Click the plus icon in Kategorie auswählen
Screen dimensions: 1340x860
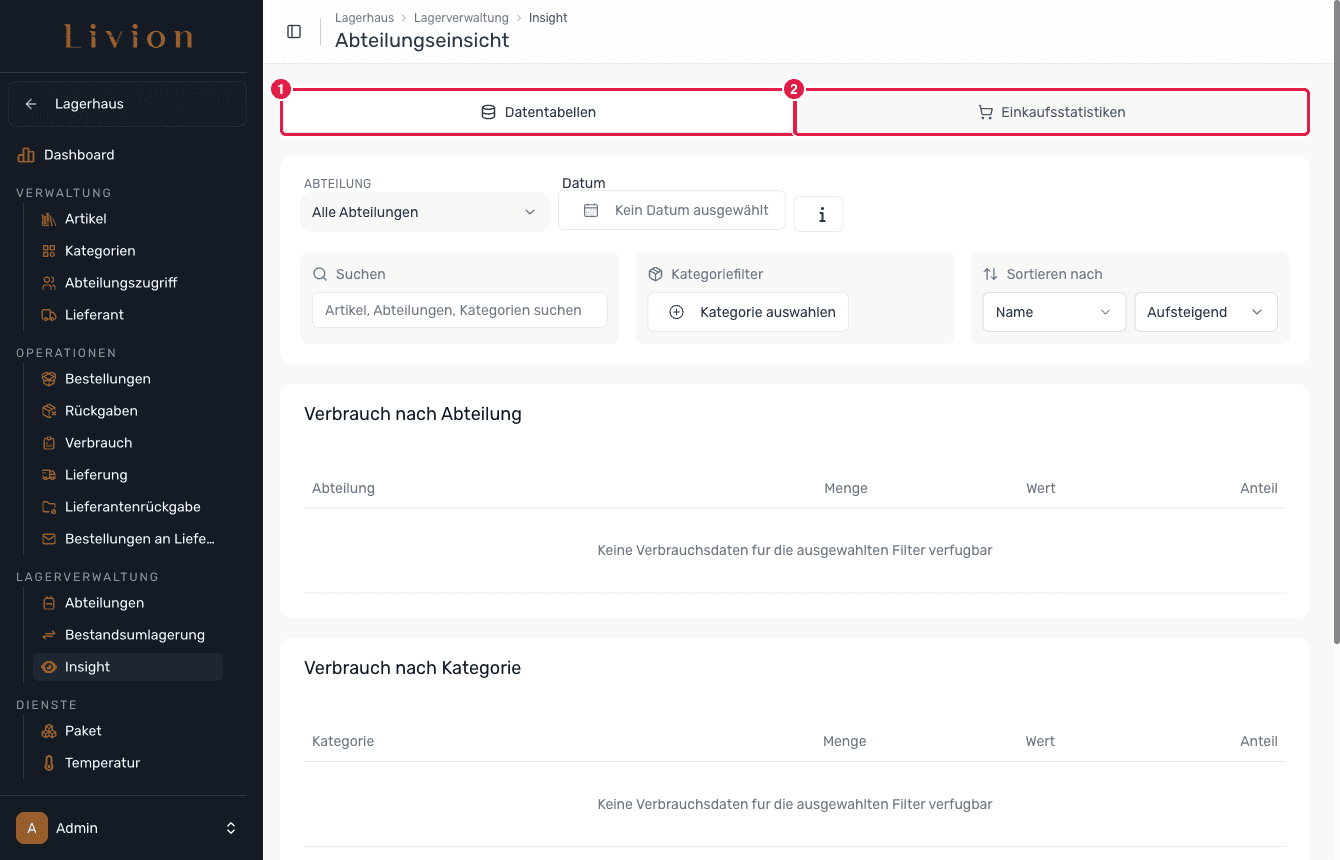pos(676,312)
